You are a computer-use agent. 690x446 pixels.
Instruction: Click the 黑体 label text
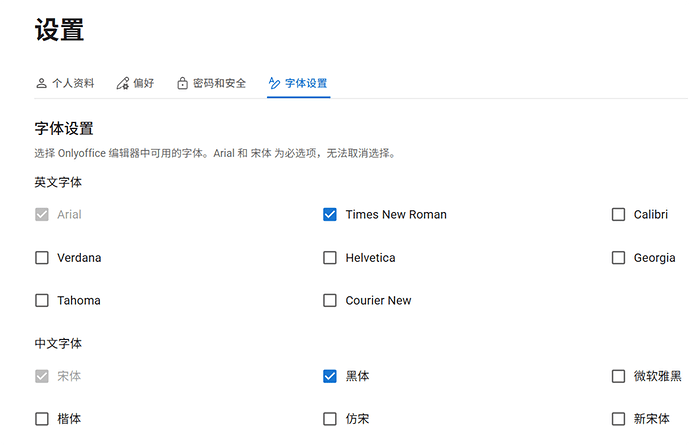[357, 377]
